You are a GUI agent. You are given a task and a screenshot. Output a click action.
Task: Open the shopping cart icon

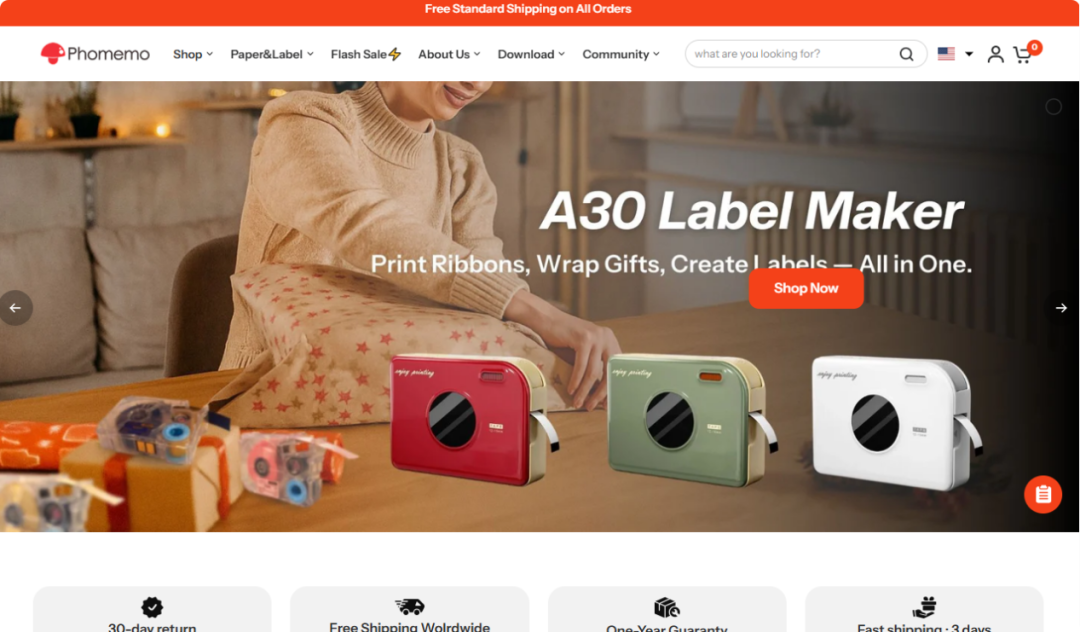pos(1023,54)
